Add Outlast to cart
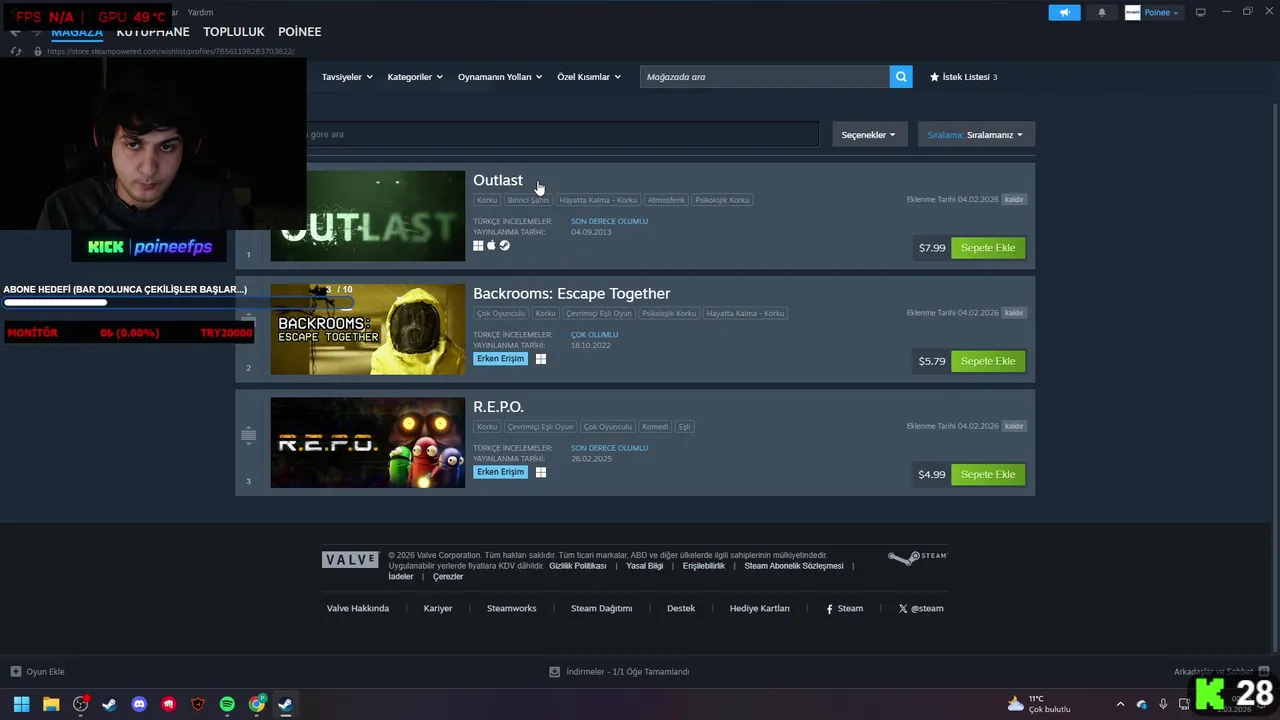This screenshot has width=1280, height=720. pyautogui.click(x=988, y=247)
